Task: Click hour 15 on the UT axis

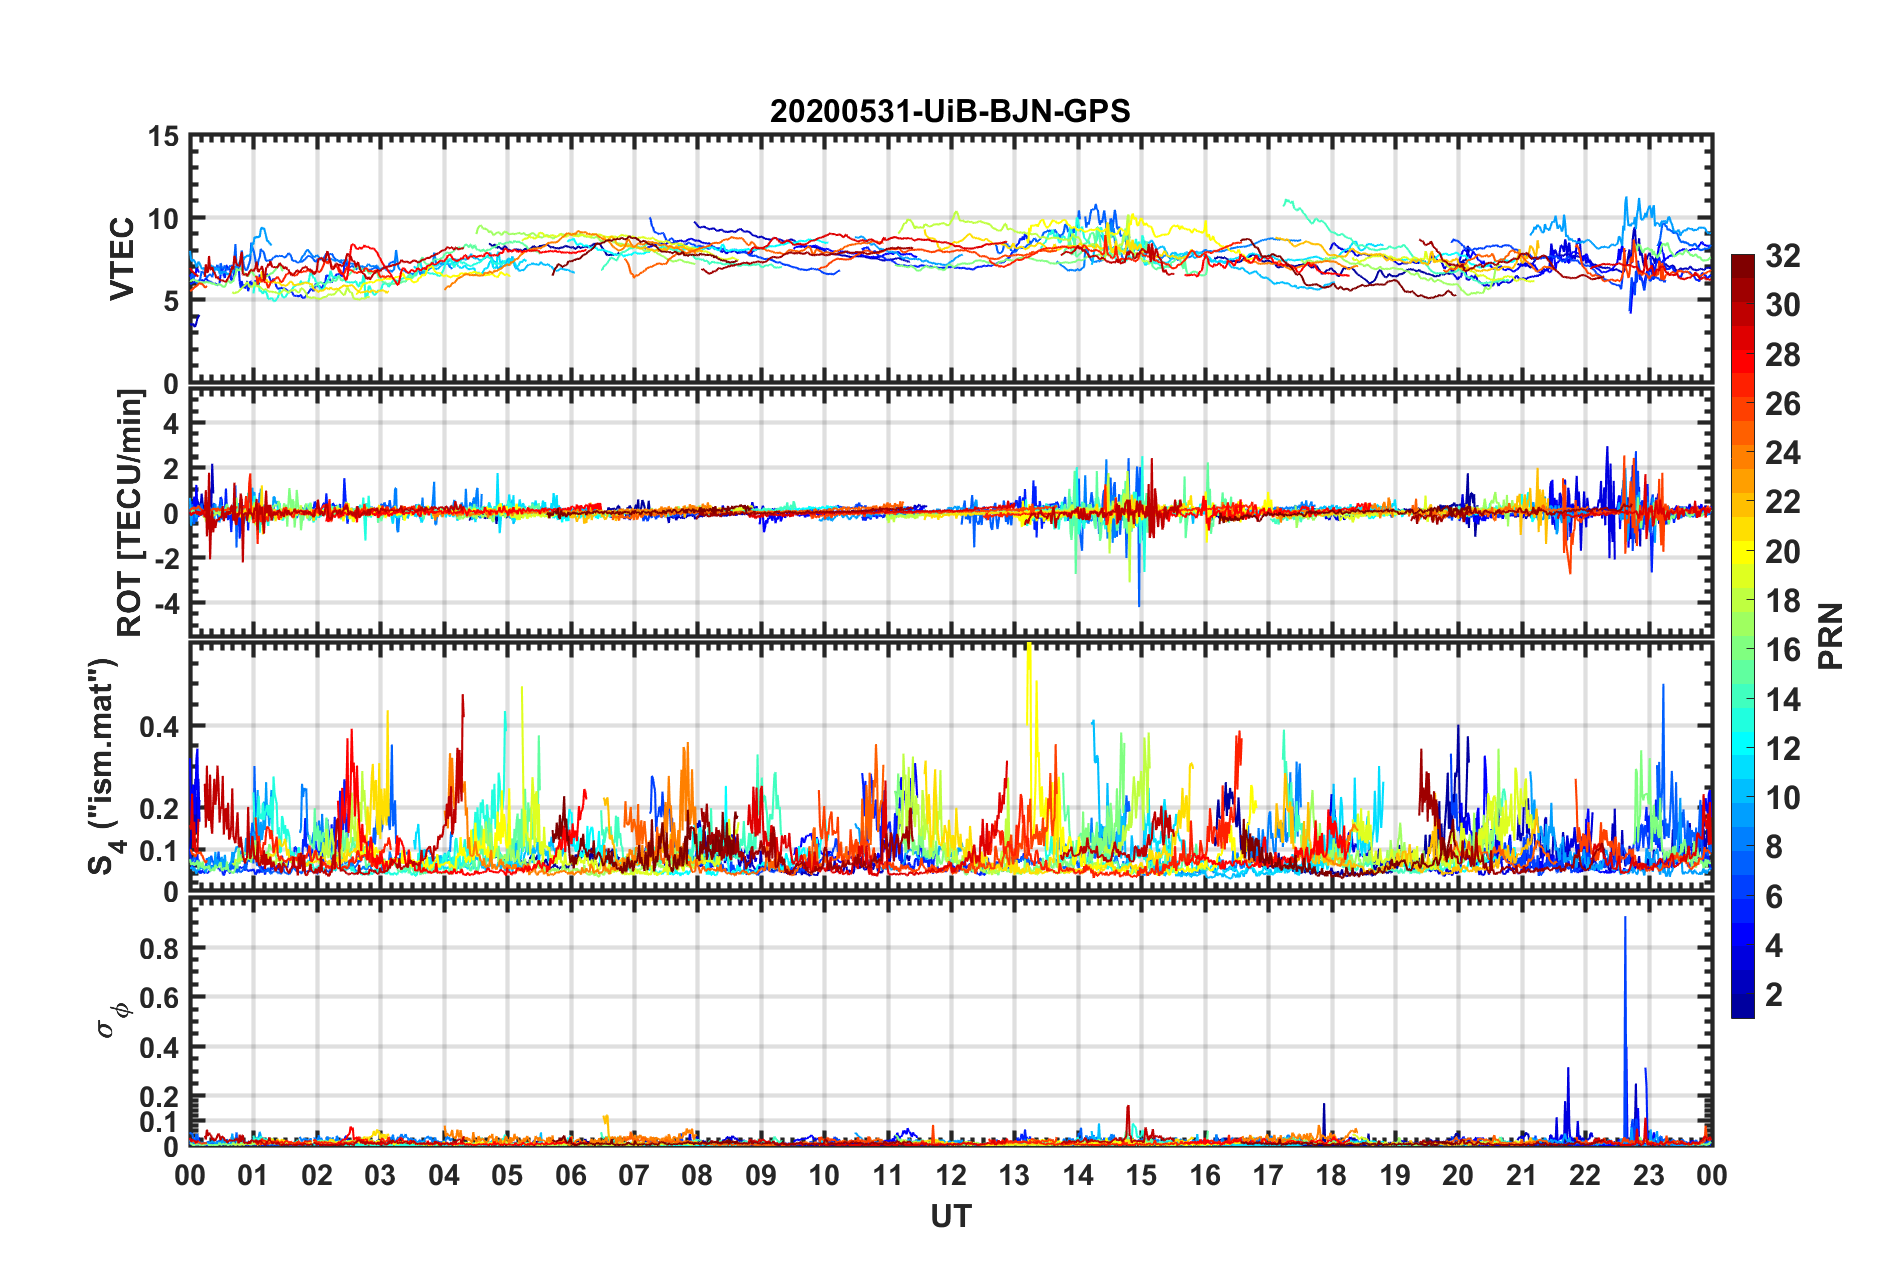Action: tap(1141, 1175)
